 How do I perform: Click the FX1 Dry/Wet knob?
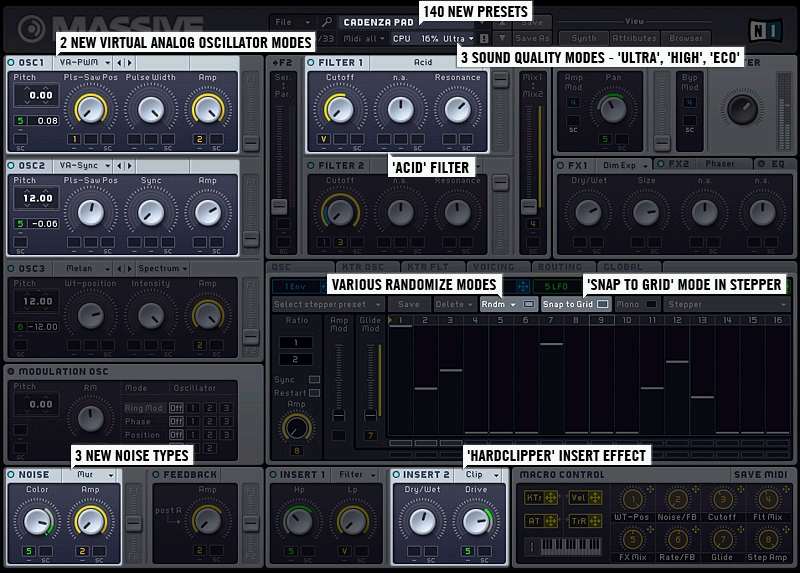coord(588,213)
